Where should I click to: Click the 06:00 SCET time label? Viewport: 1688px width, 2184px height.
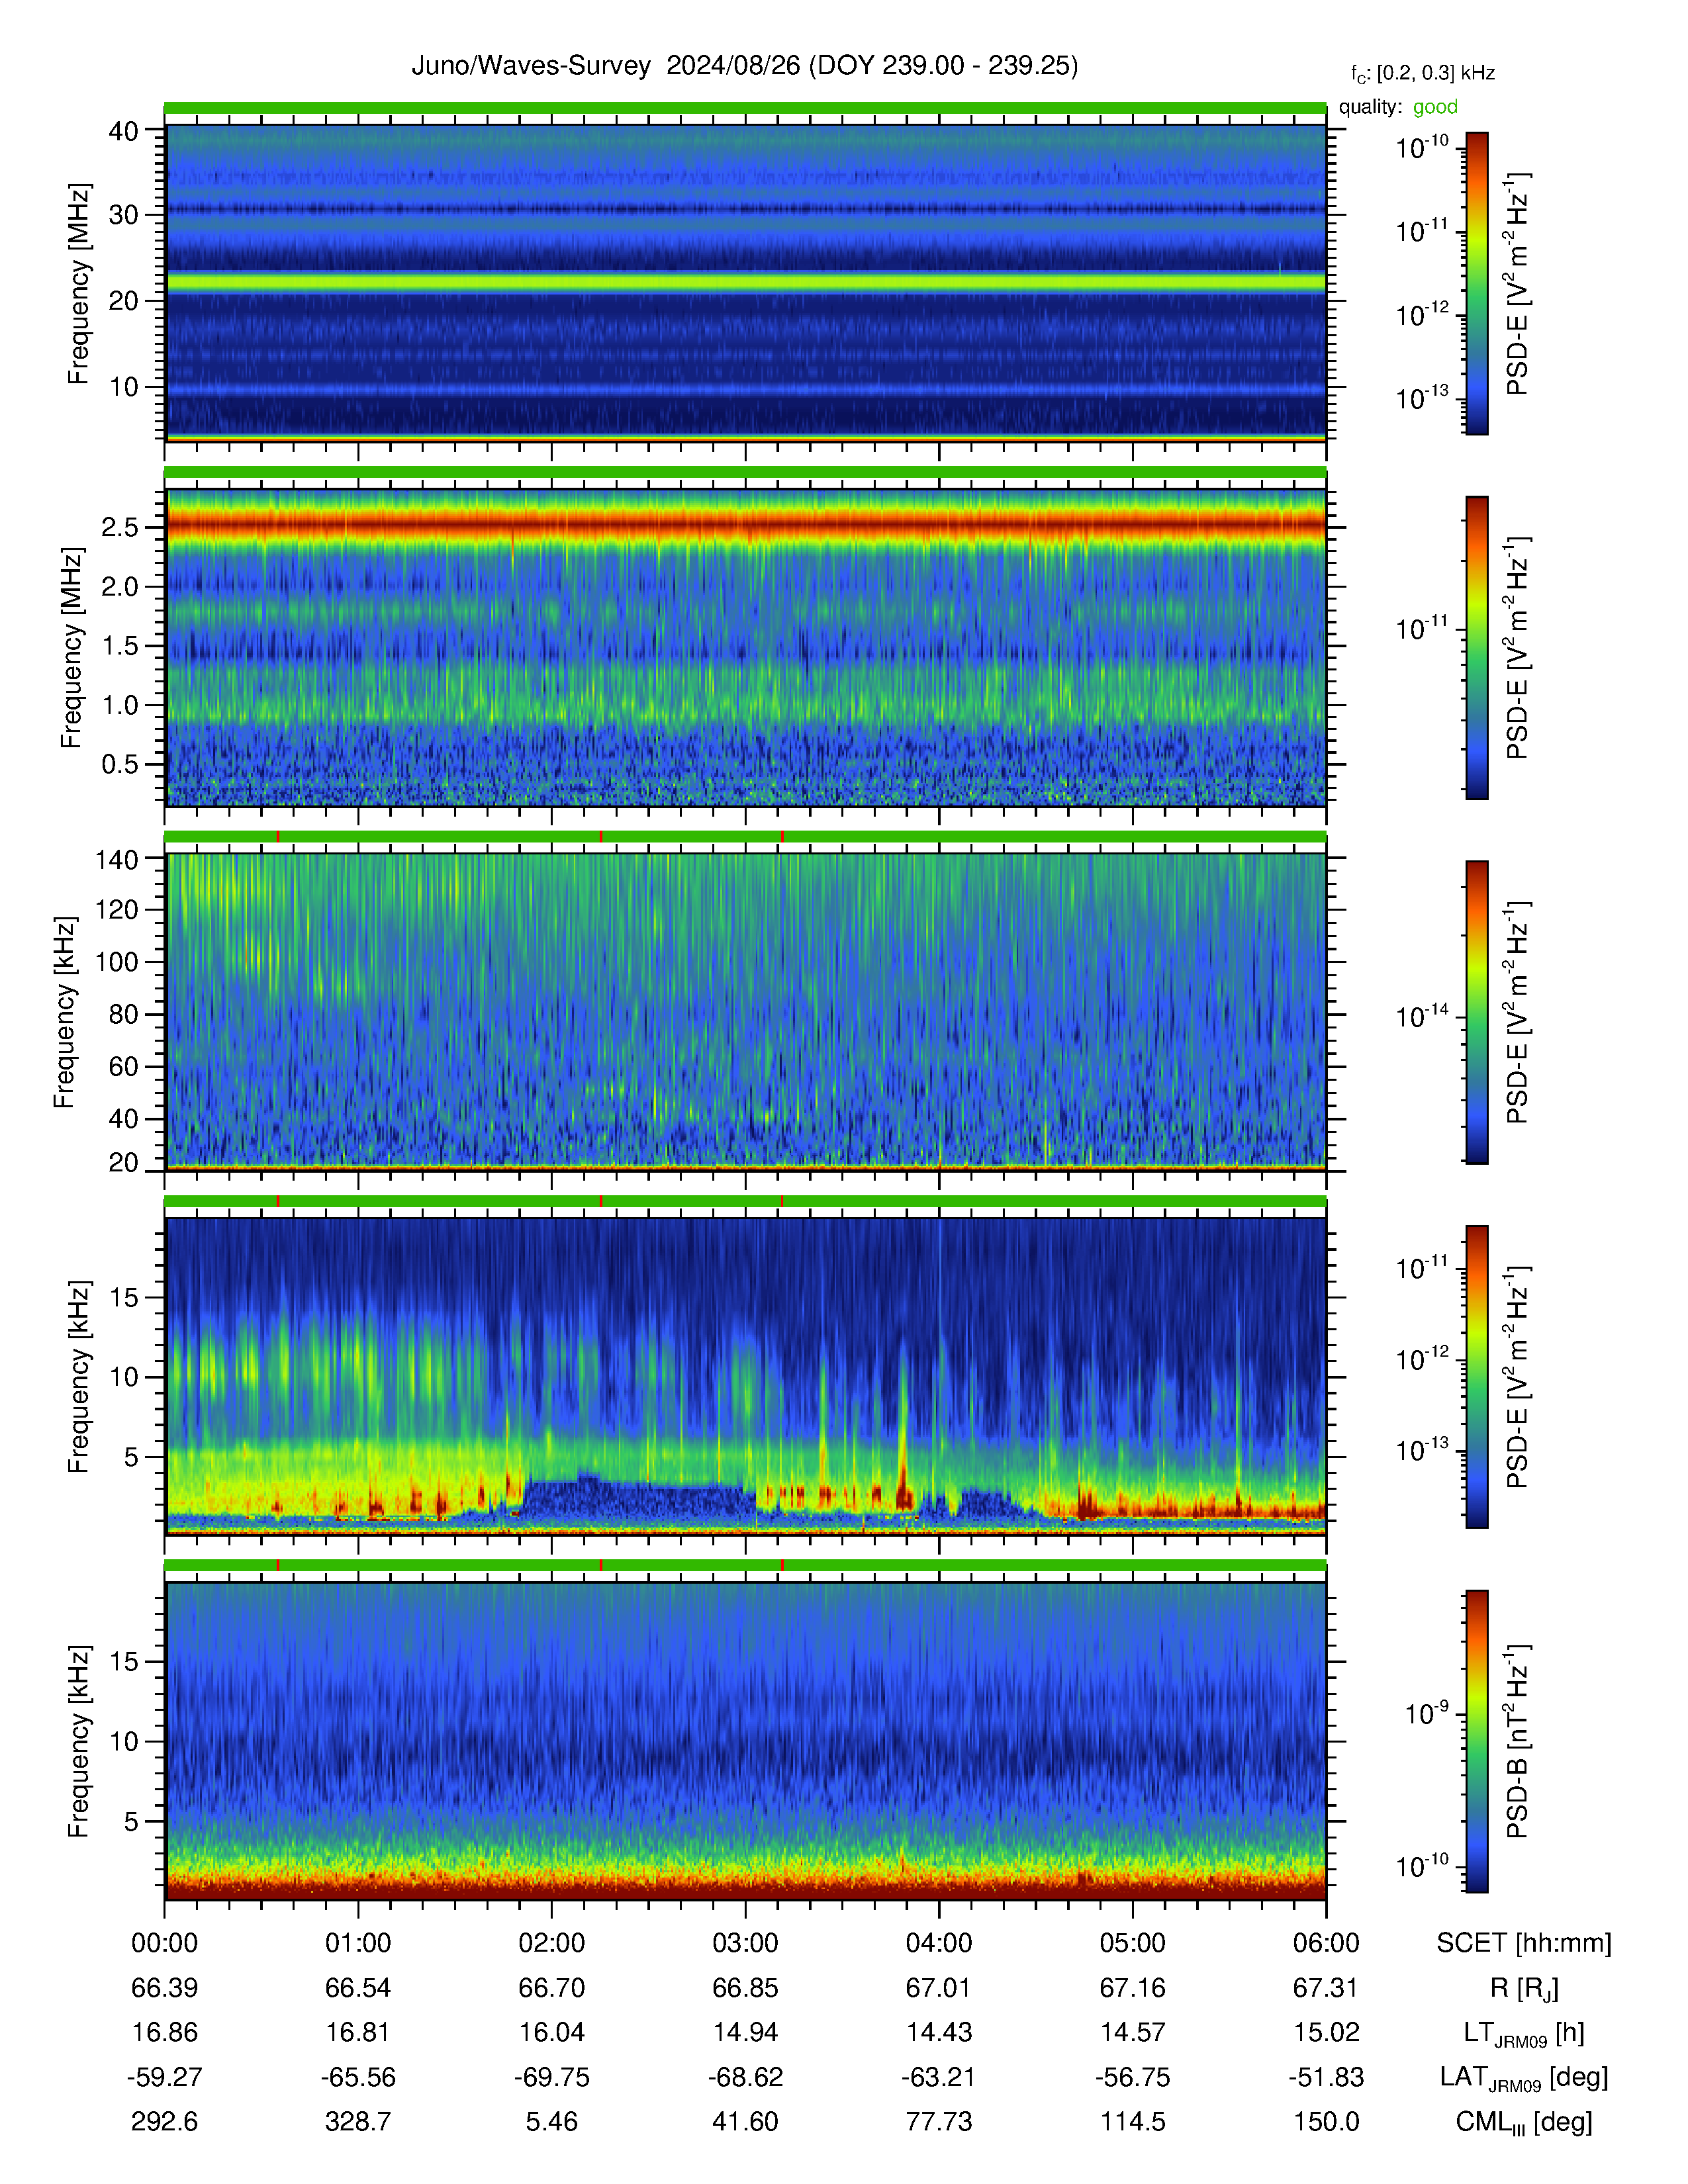click(1326, 1943)
